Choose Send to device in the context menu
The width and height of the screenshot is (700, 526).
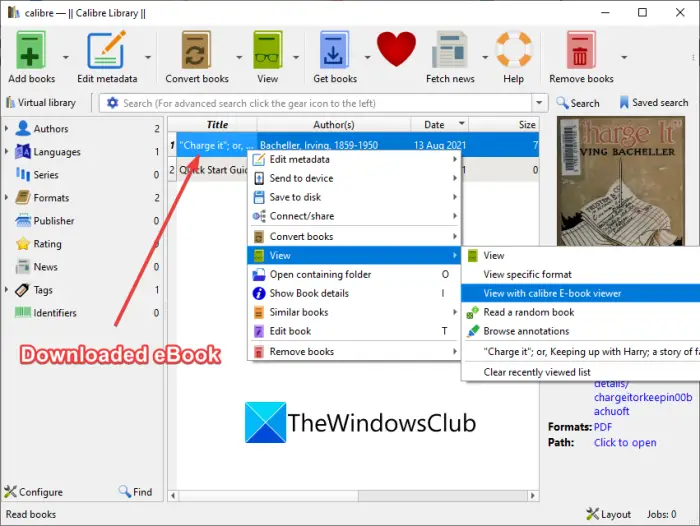pyautogui.click(x=354, y=178)
